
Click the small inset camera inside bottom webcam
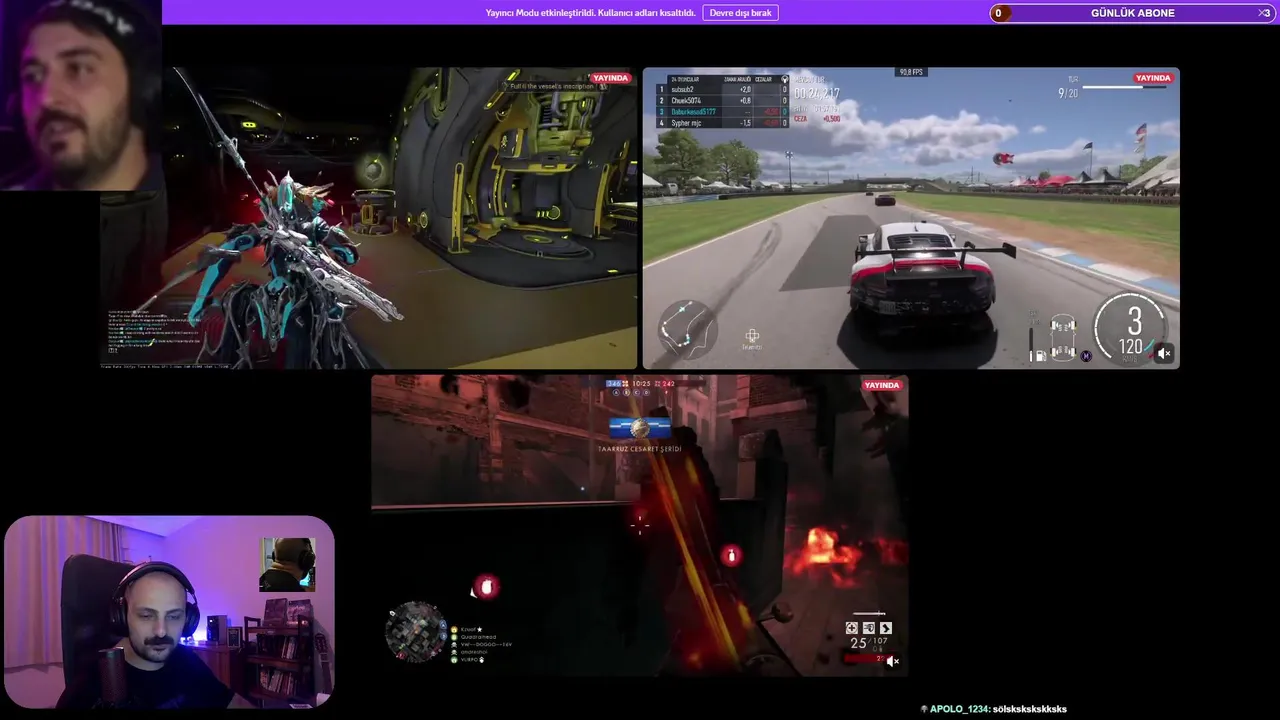click(288, 564)
